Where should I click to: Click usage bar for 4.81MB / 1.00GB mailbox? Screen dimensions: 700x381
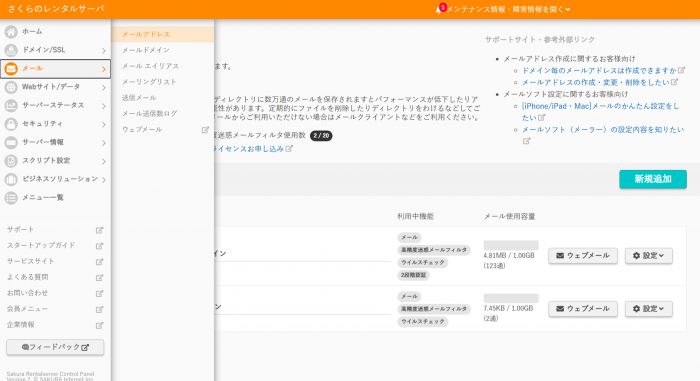511,245
